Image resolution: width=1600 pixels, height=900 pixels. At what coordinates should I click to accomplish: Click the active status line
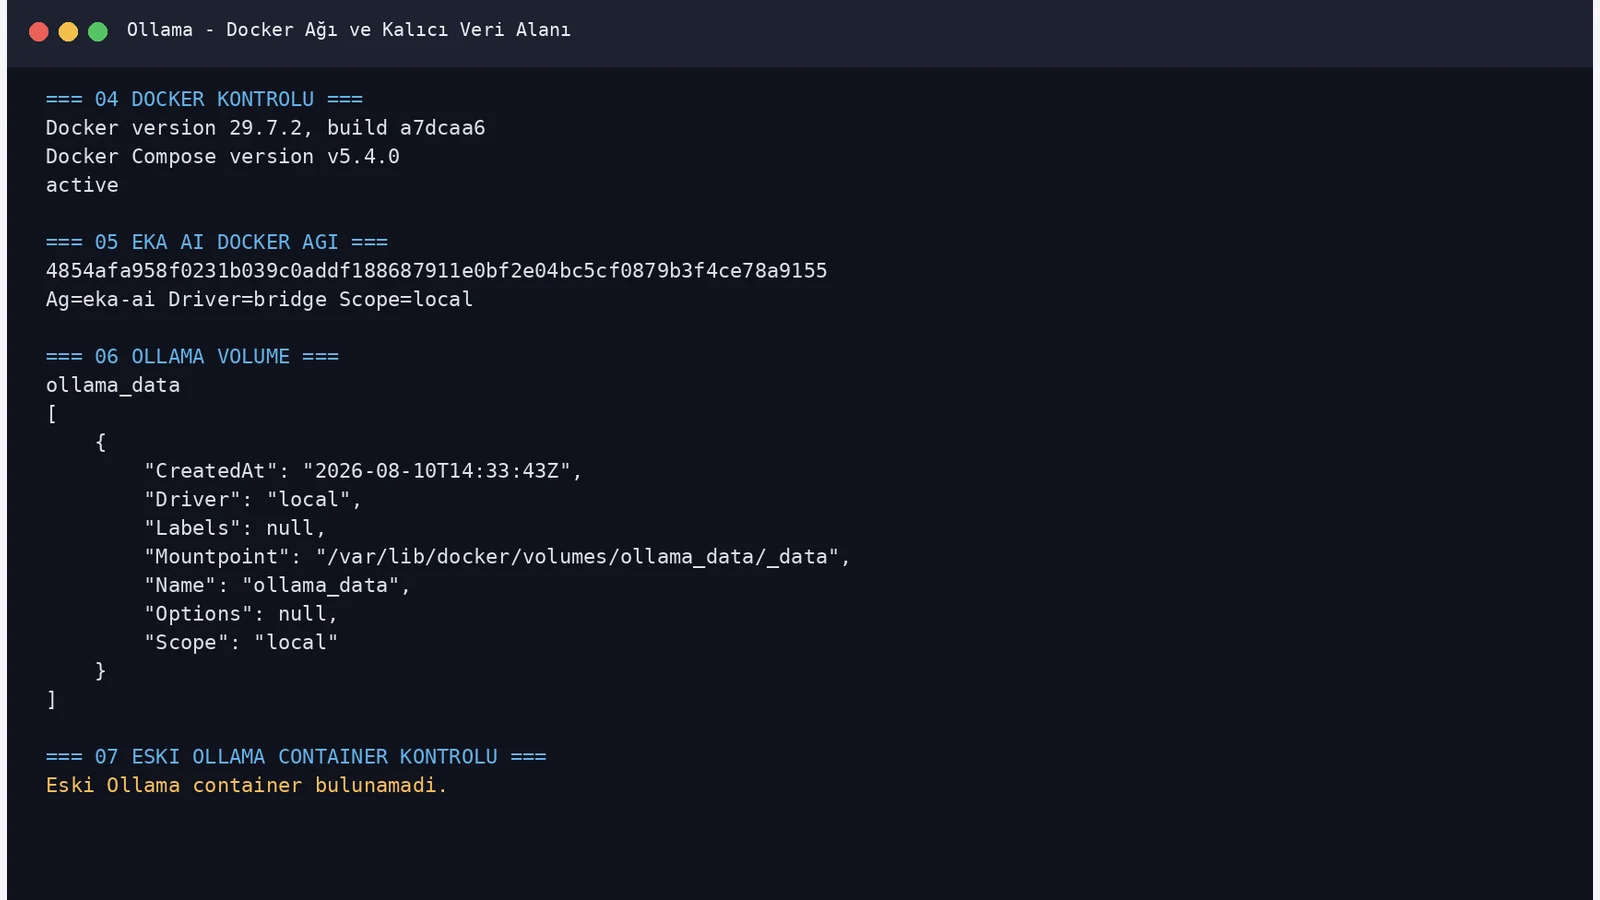tap(82, 185)
